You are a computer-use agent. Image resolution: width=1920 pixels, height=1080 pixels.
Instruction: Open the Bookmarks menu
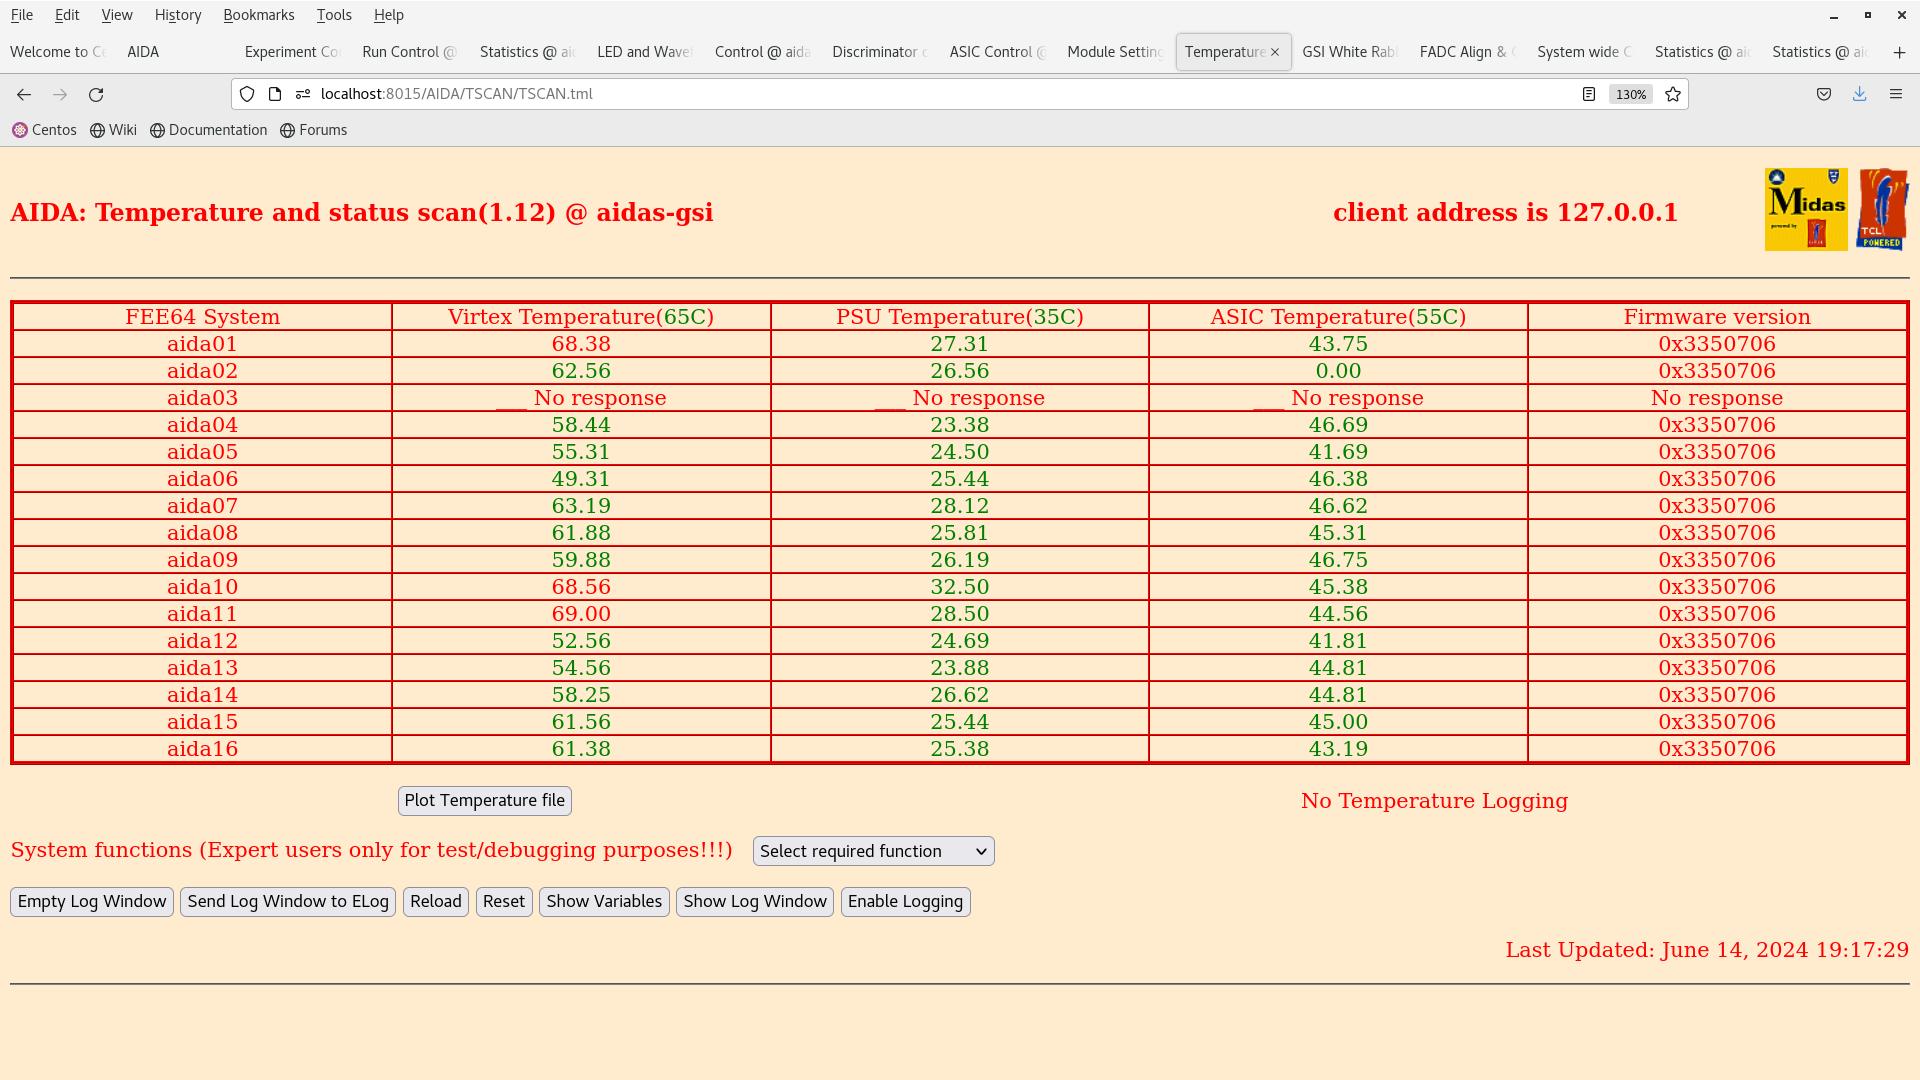pyautogui.click(x=258, y=15)
